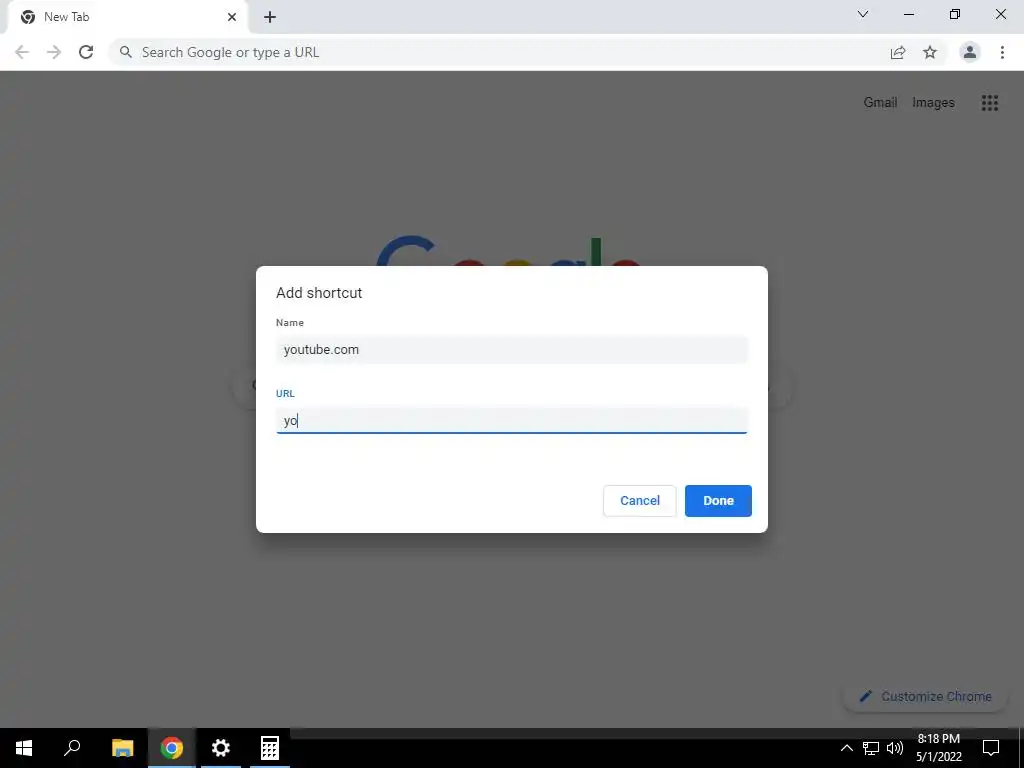Click the browser back arrow
The height and width of the screenshot is (768, 1024).
click(22, 52)
